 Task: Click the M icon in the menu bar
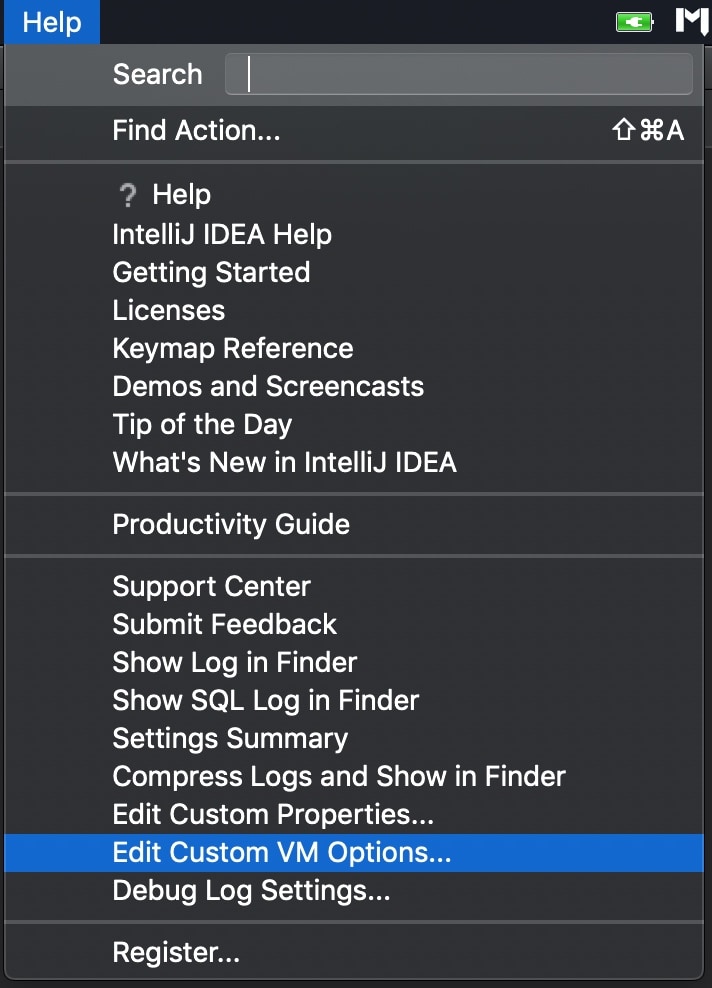(692, 21)
